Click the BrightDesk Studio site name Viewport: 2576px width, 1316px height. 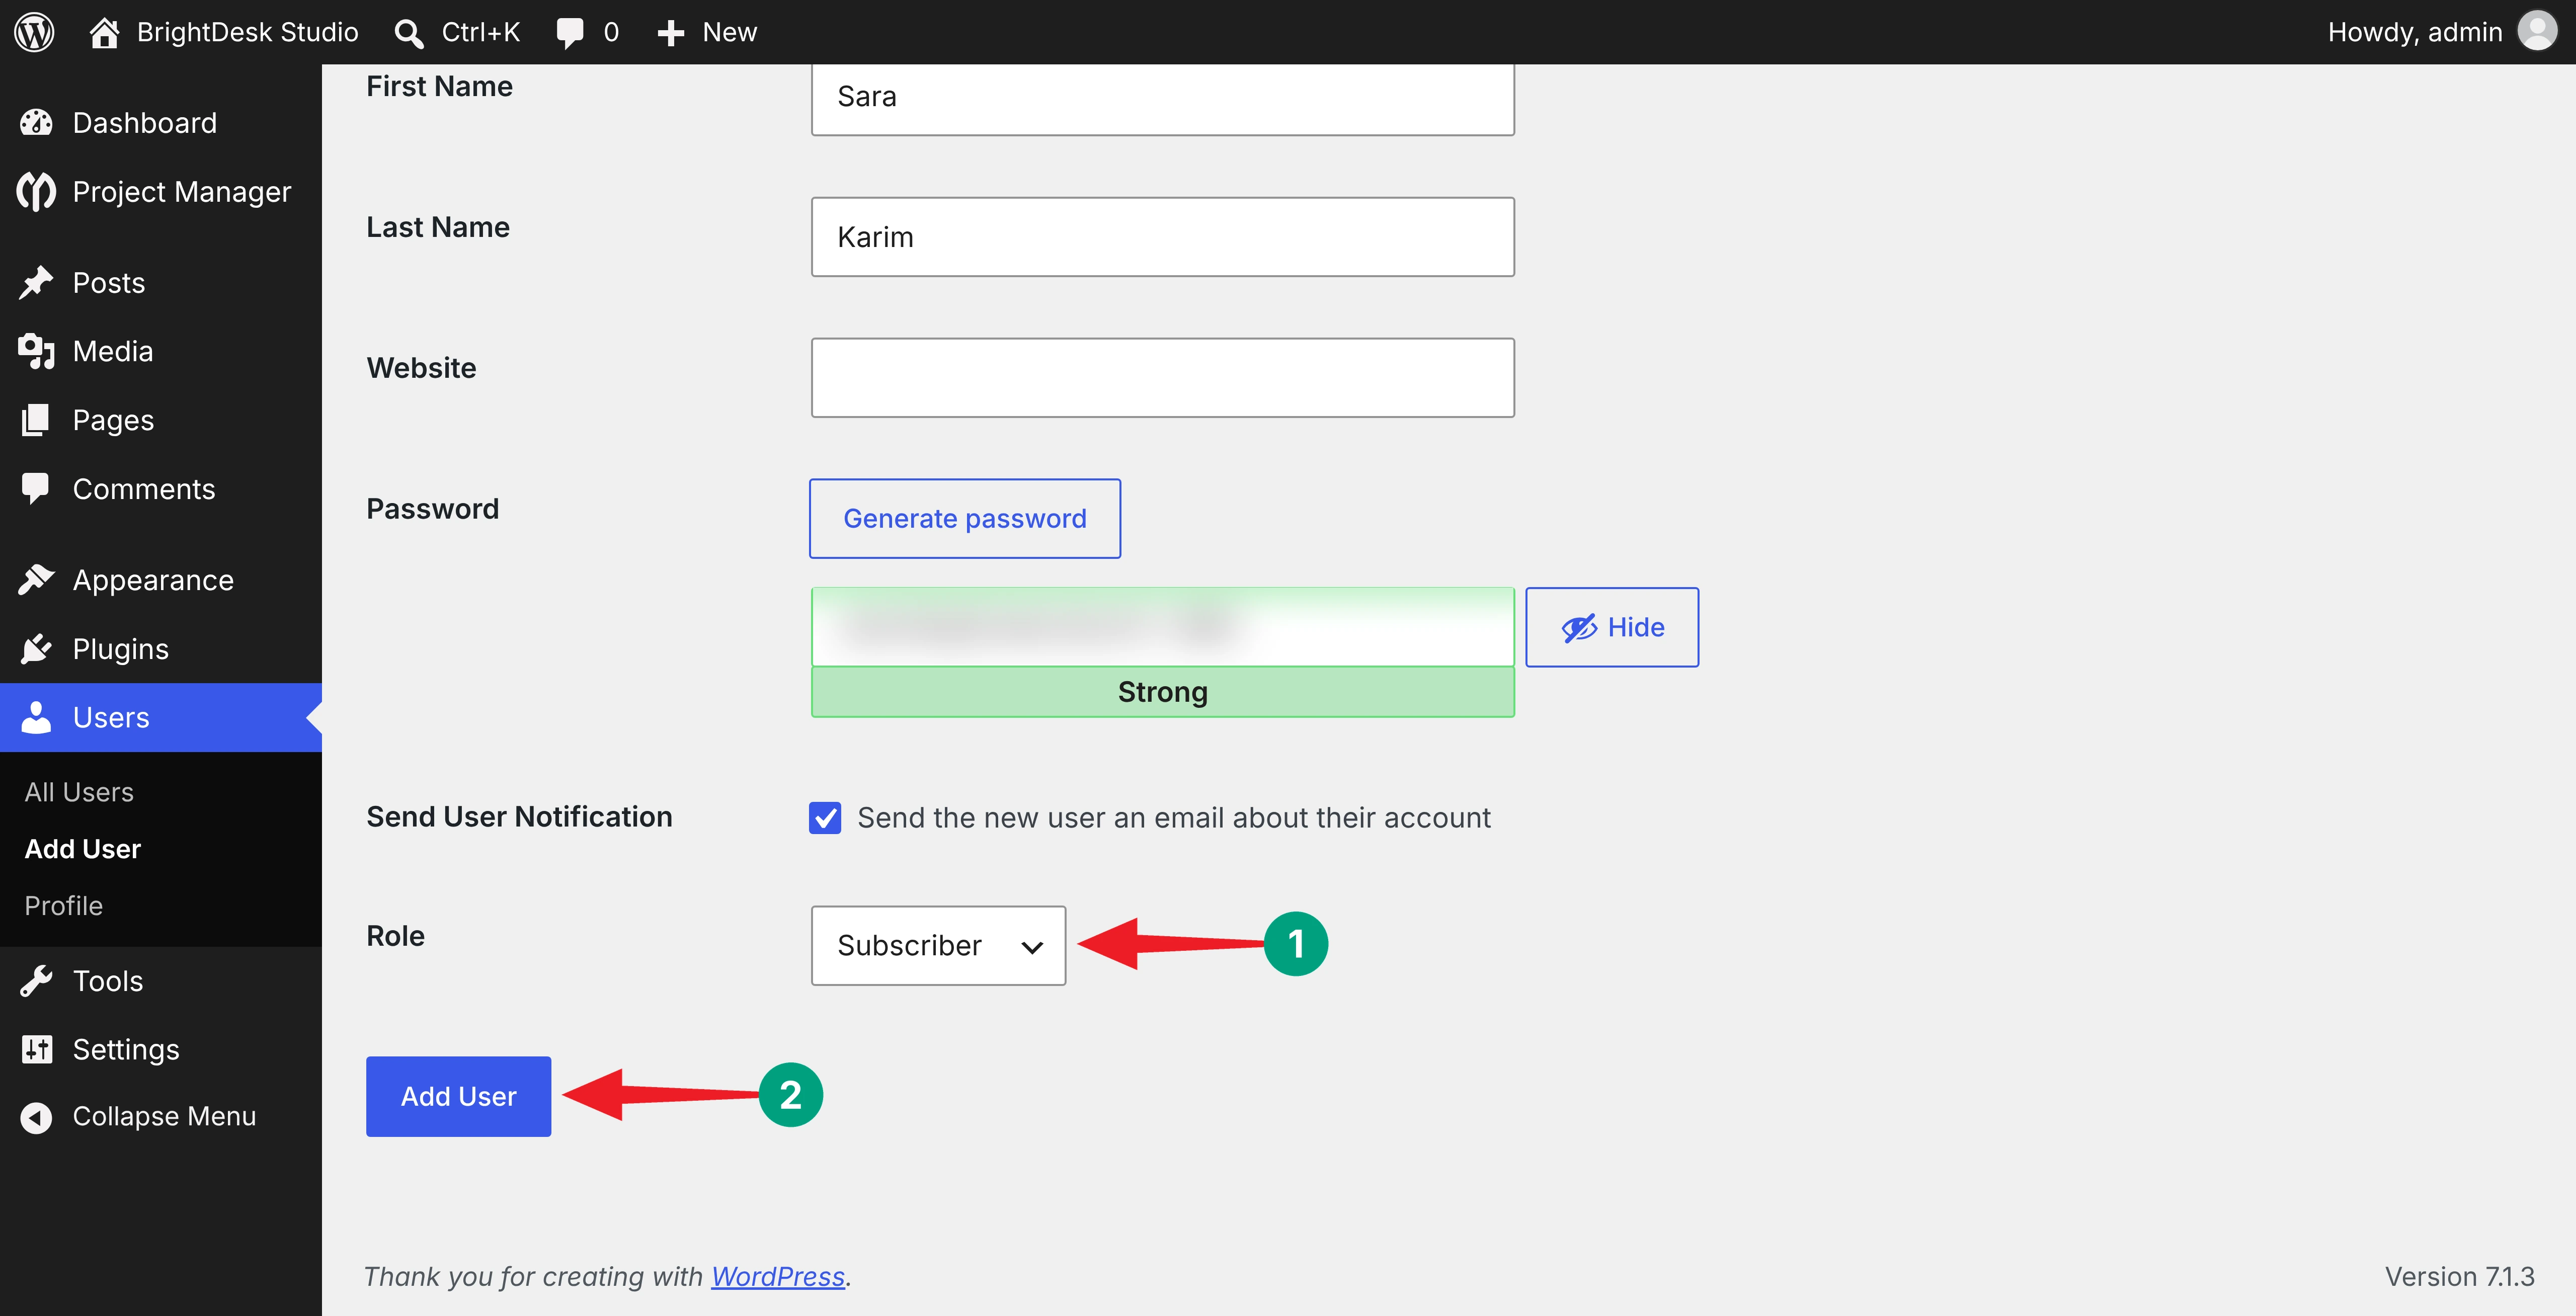tap(247, 32)
